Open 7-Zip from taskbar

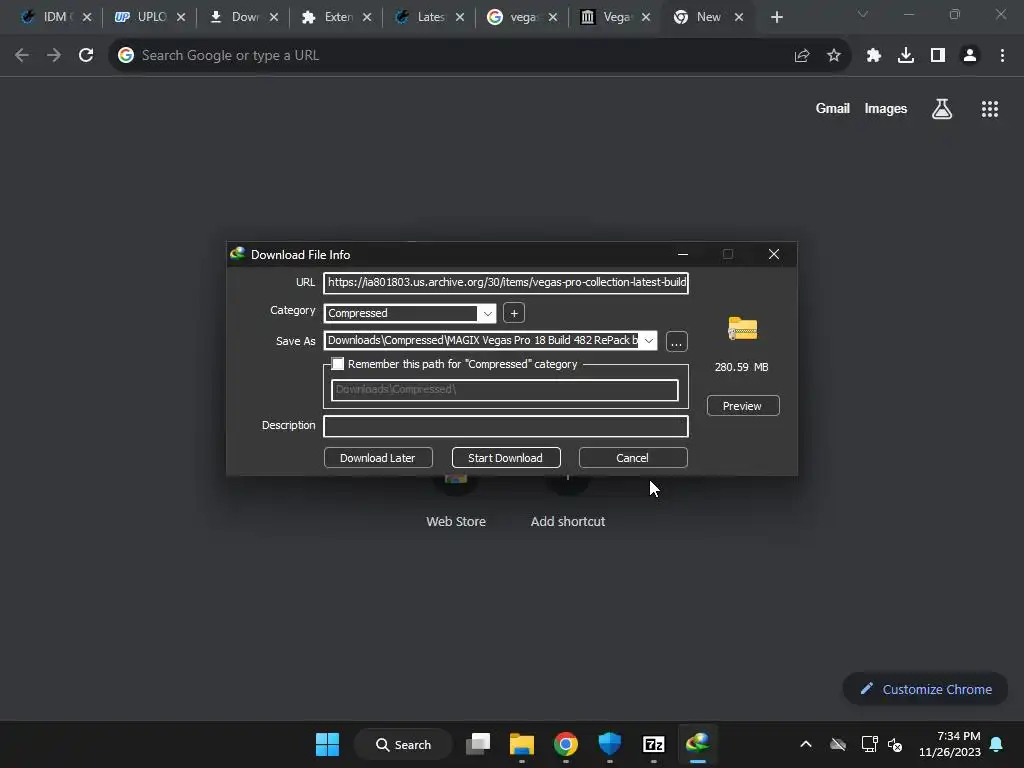click(654, 744)
